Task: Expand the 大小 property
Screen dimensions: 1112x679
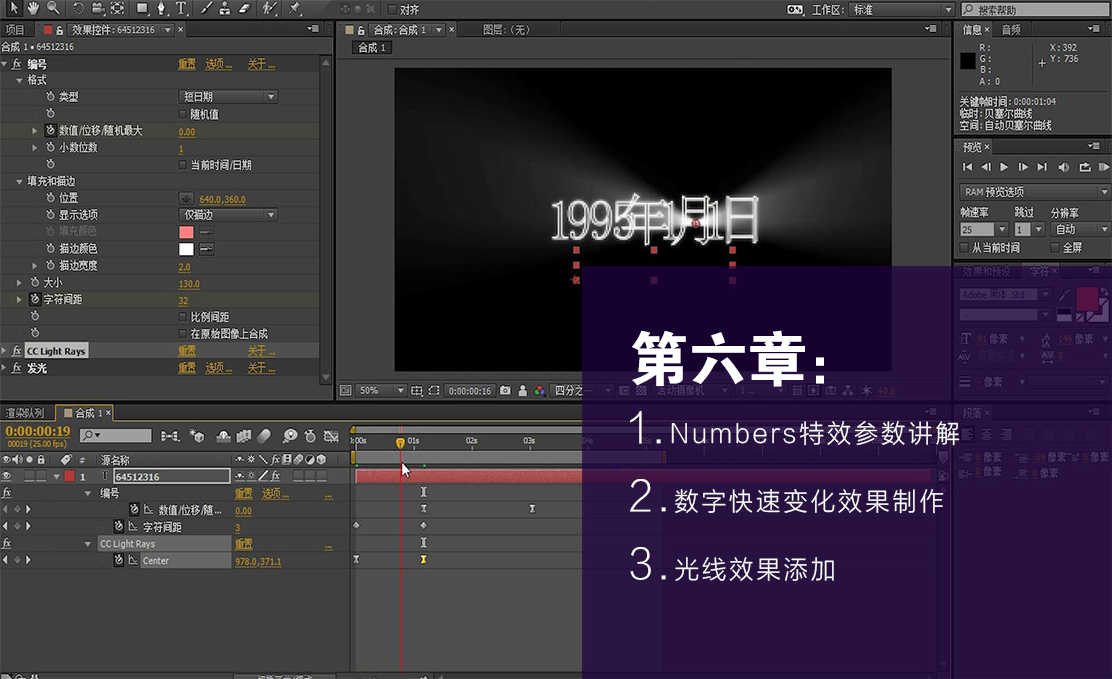Action: (x=19, y=282)
